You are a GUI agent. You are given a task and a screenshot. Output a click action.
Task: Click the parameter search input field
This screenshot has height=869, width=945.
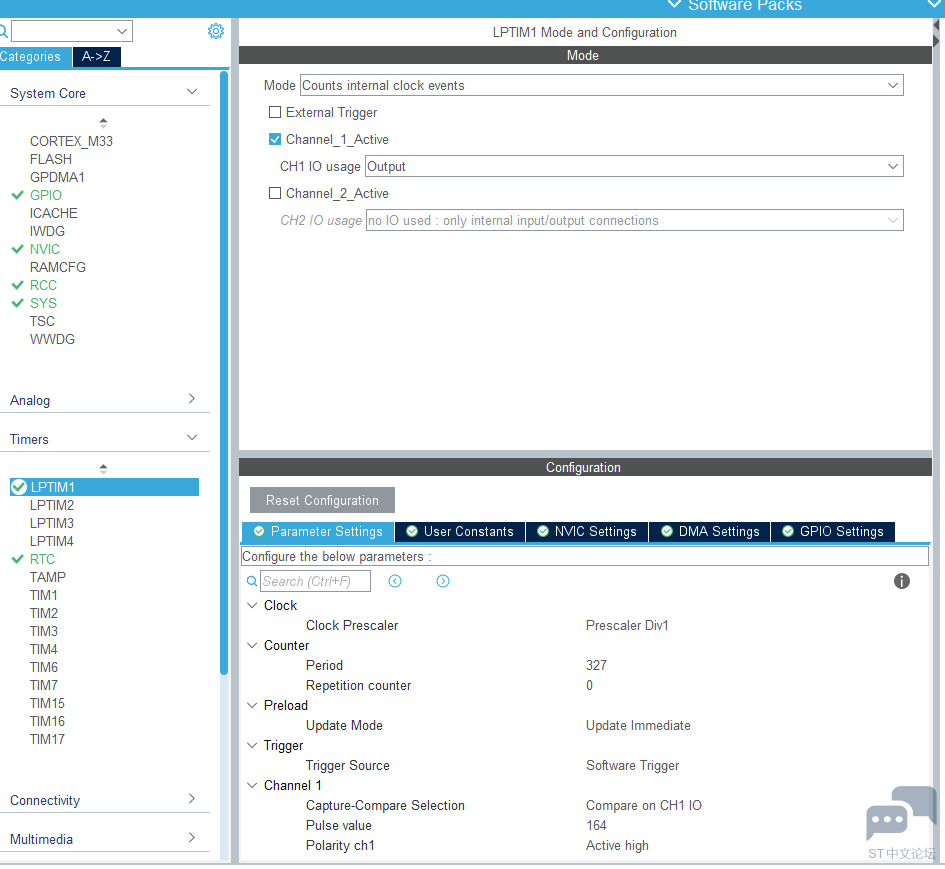(315, 581)
